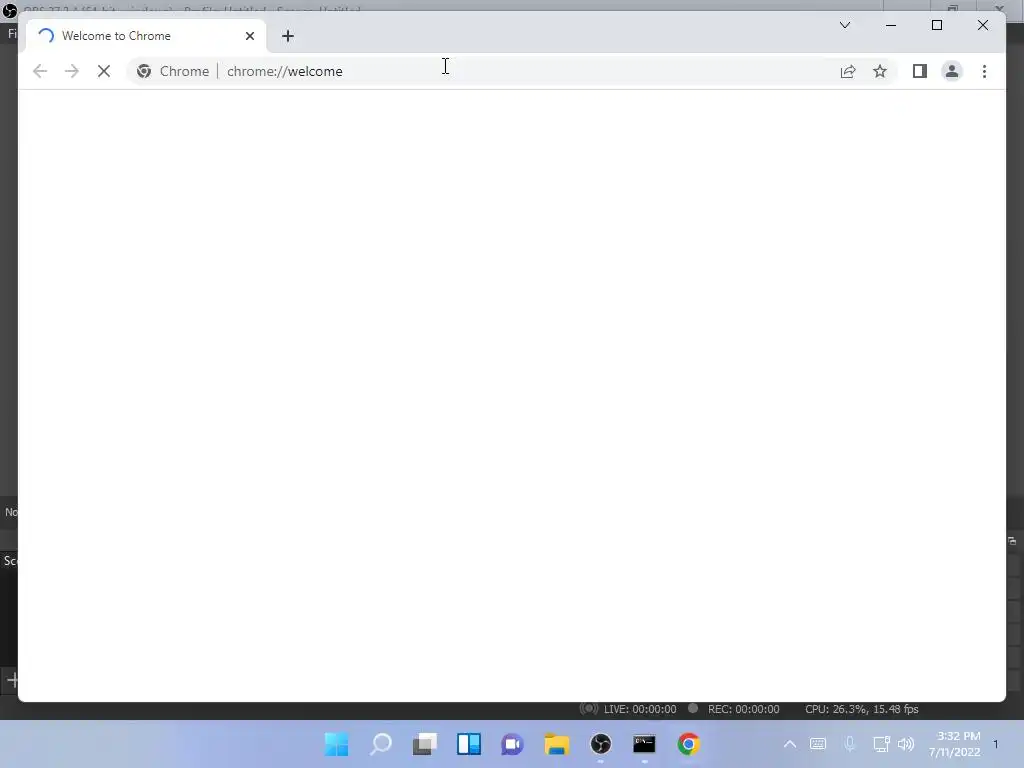This screenshot has height=768, width=1024.
Task: Bookmark this tab with star
Action: pos(880,71)
